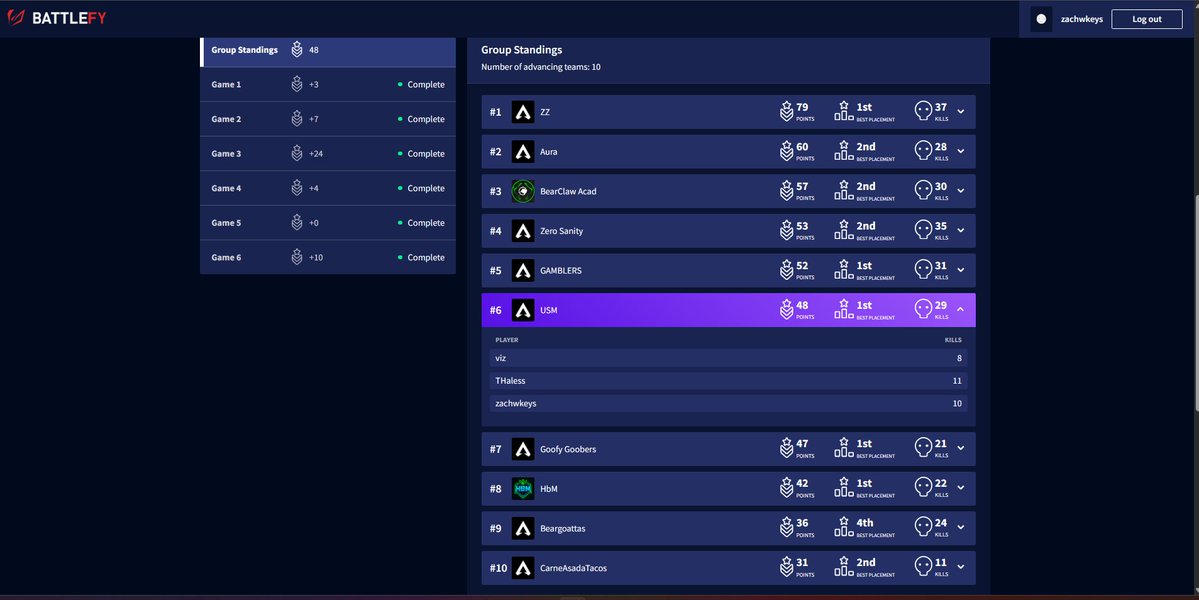Open Game 6 tab
This screenshot has height=600, width=1199.
pyautogui.click(x=327, y=257)
